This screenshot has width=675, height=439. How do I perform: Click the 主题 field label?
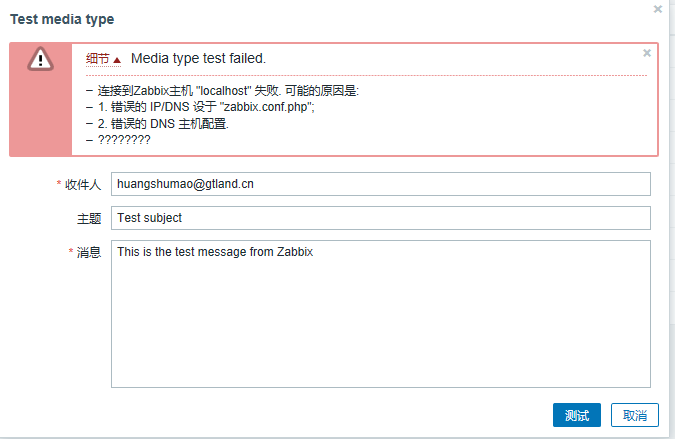(88, 218)
